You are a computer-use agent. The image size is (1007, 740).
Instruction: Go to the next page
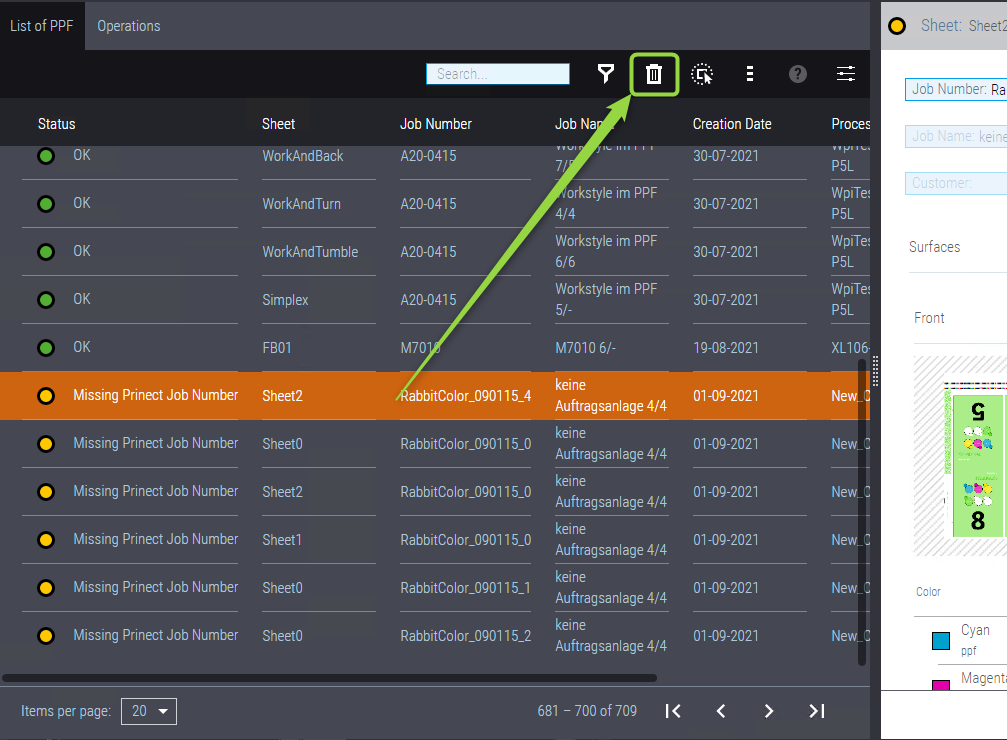coord(769,711)
